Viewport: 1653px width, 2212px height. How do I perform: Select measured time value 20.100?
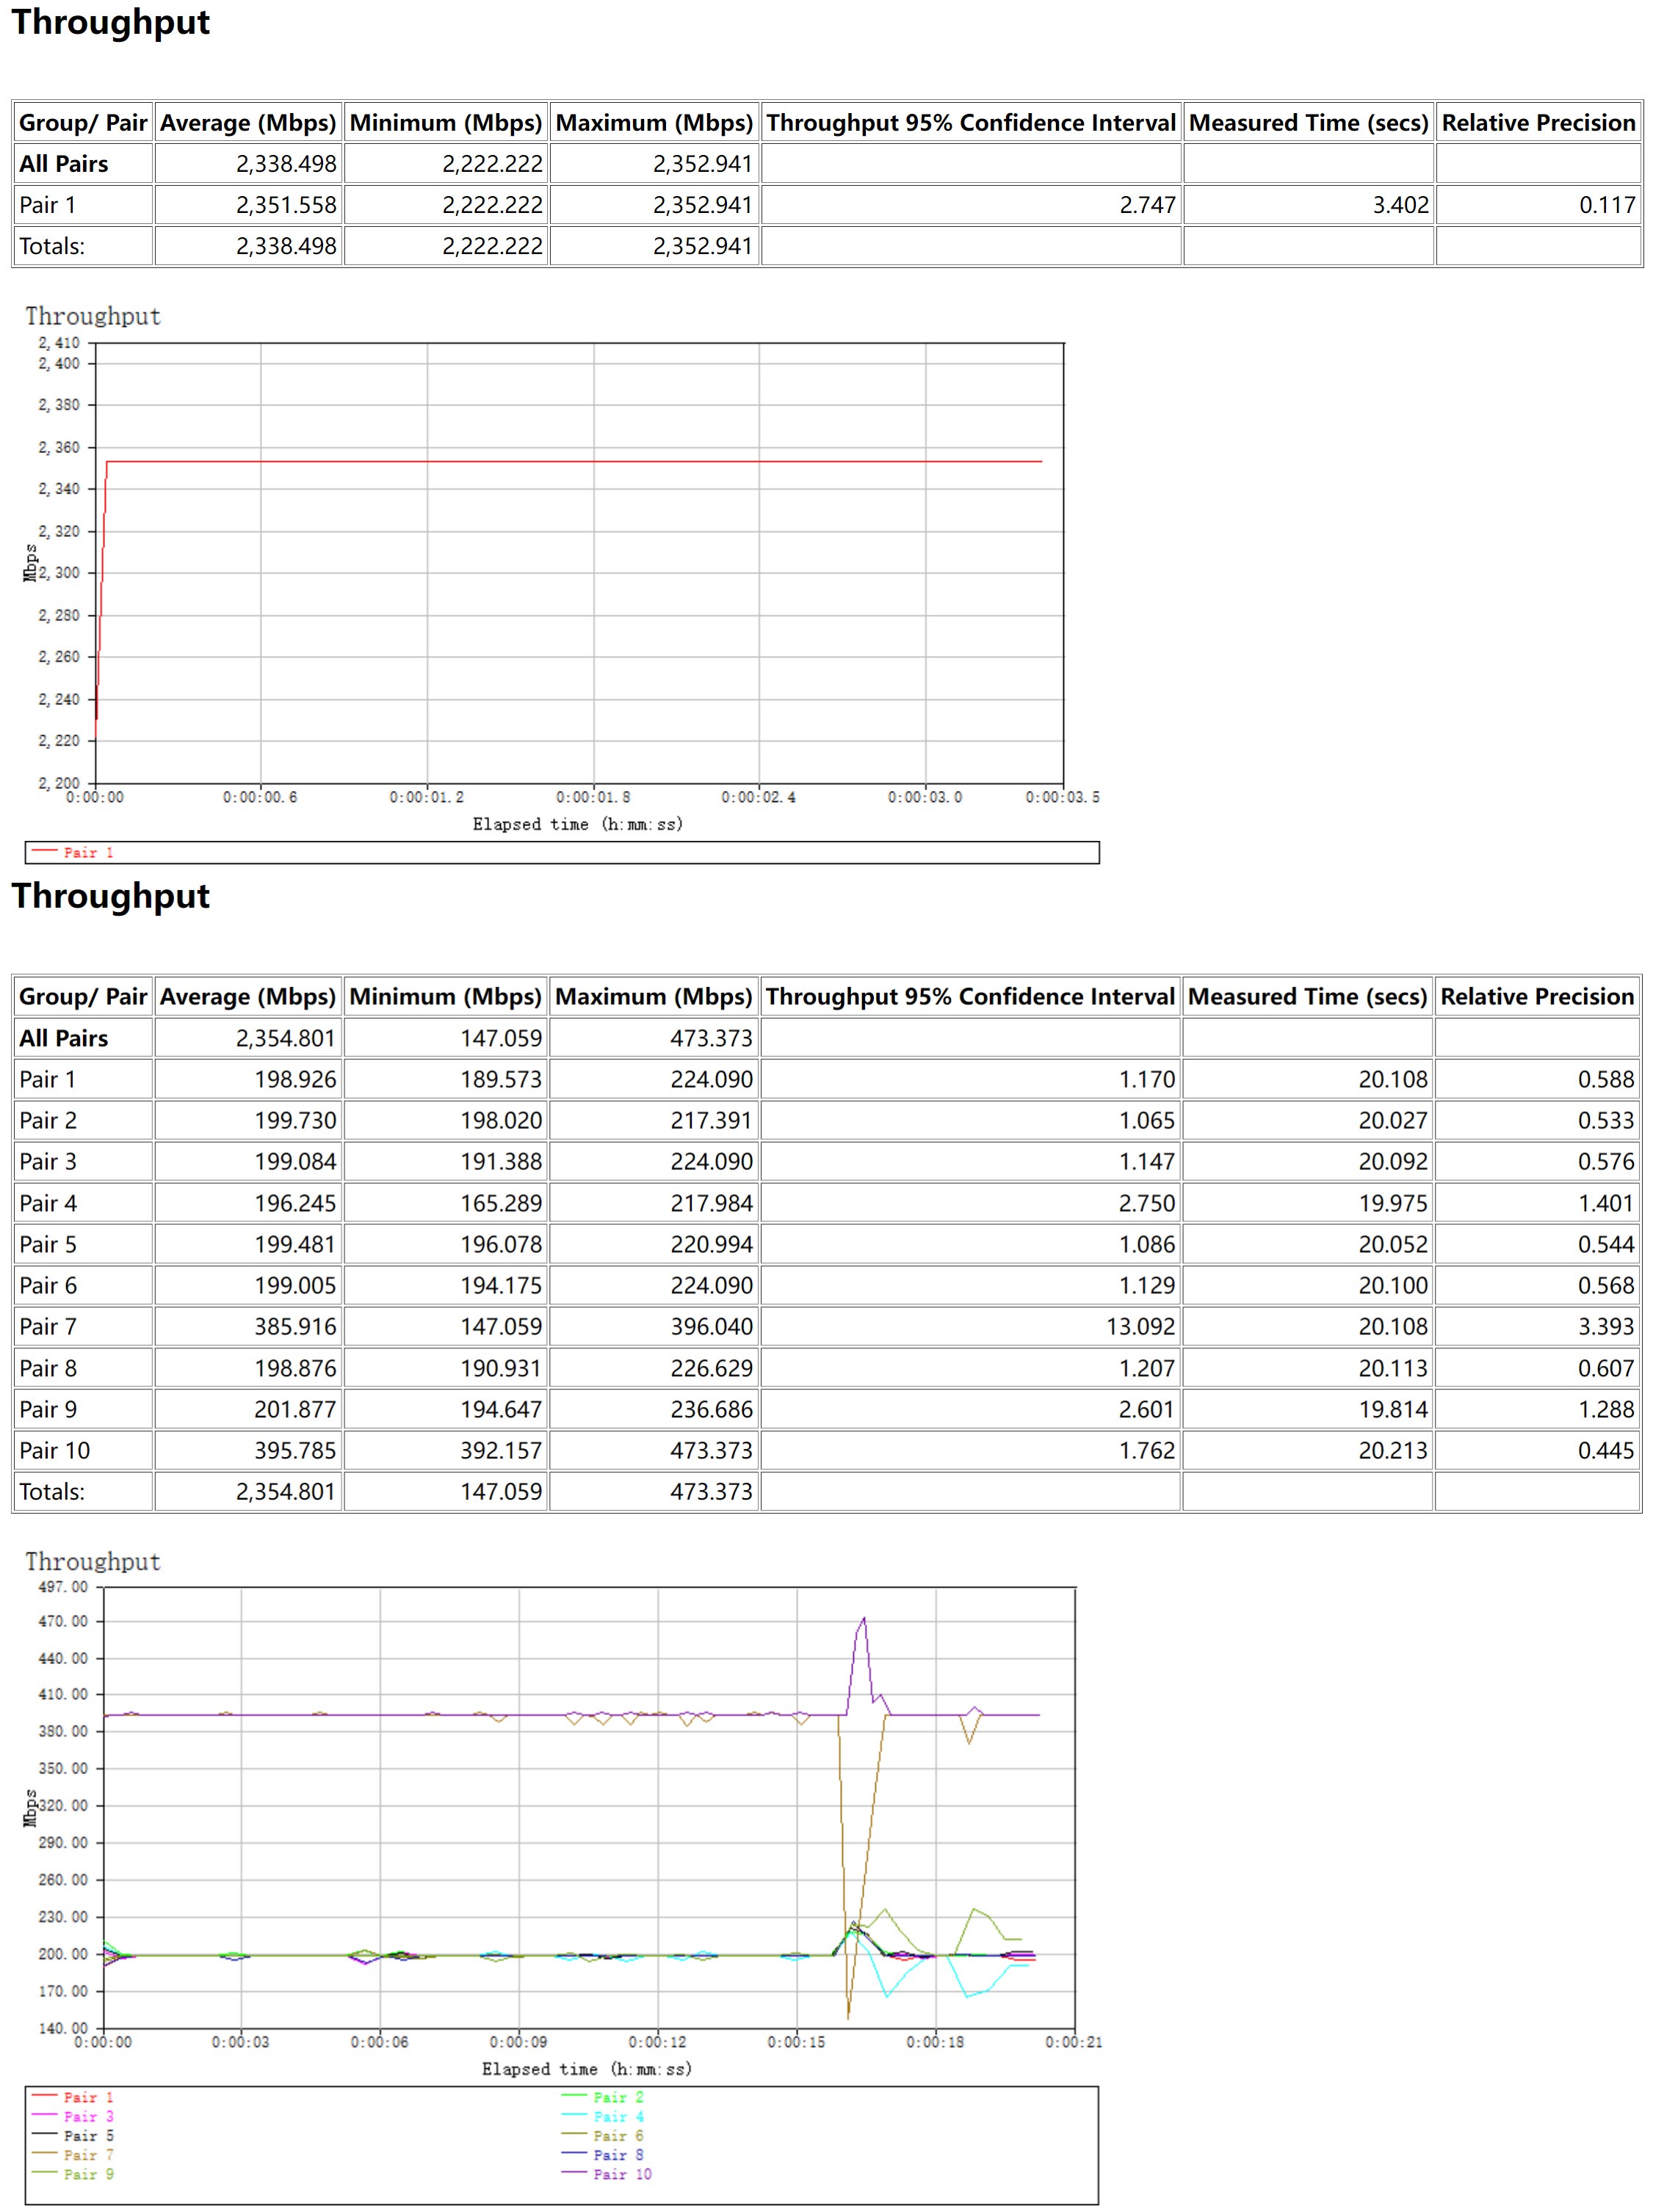click(1393, 1285)
